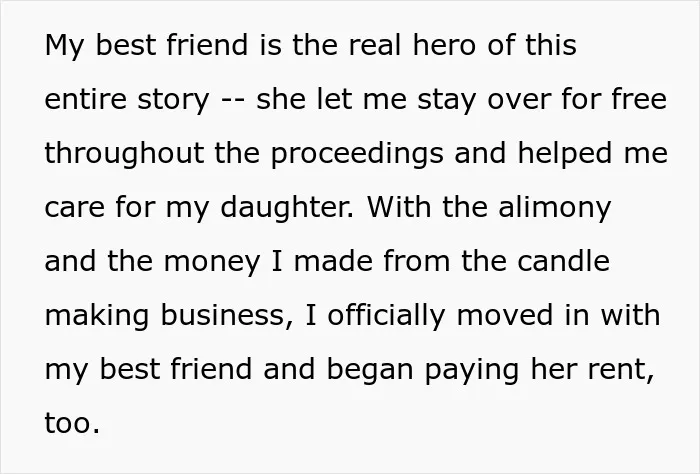Screen dimensions: 700x474
Task: Click the final word "too."
Action: (x=72, y=424)
